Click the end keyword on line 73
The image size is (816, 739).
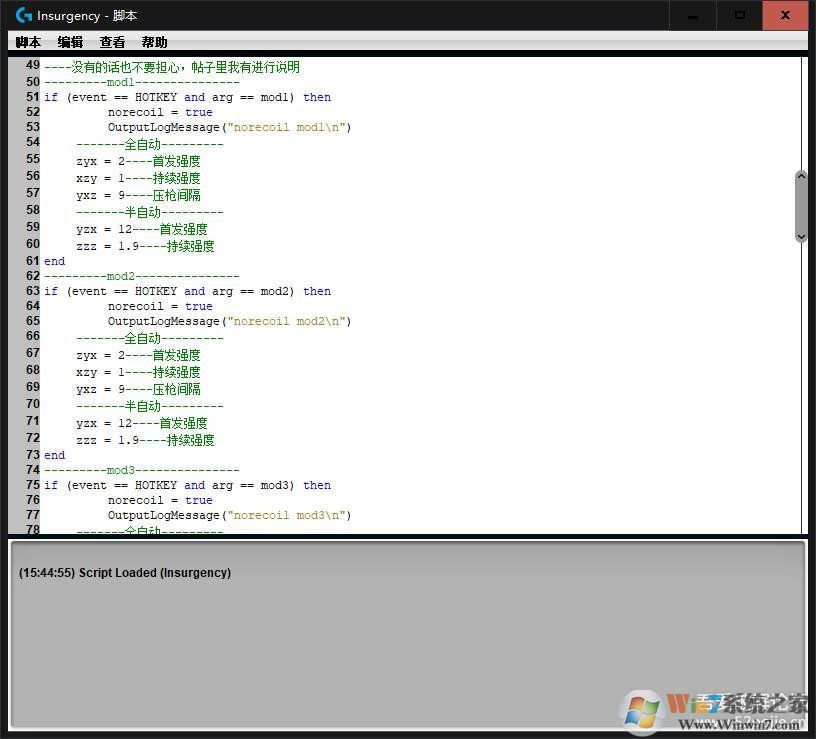point(54,455)
